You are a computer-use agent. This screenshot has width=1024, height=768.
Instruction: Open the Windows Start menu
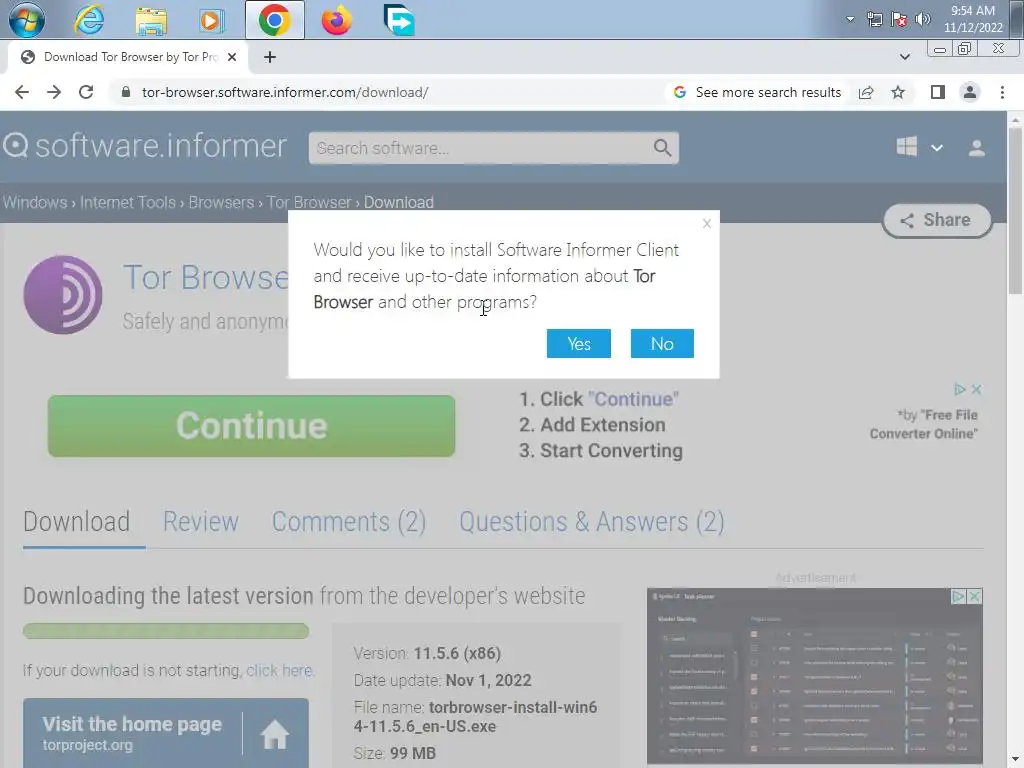pos(27,20)
